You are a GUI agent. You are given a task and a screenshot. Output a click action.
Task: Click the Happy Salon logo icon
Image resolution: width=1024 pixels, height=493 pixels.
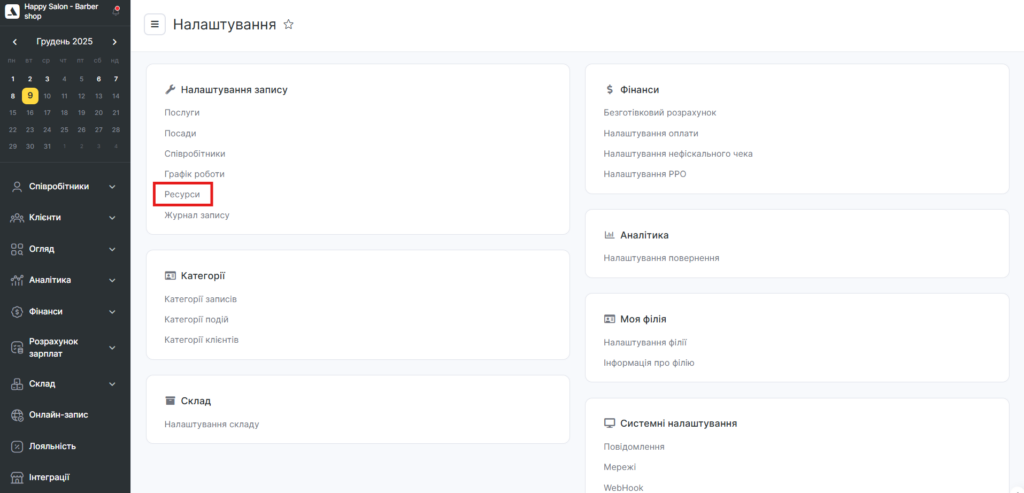click(13, 11)
